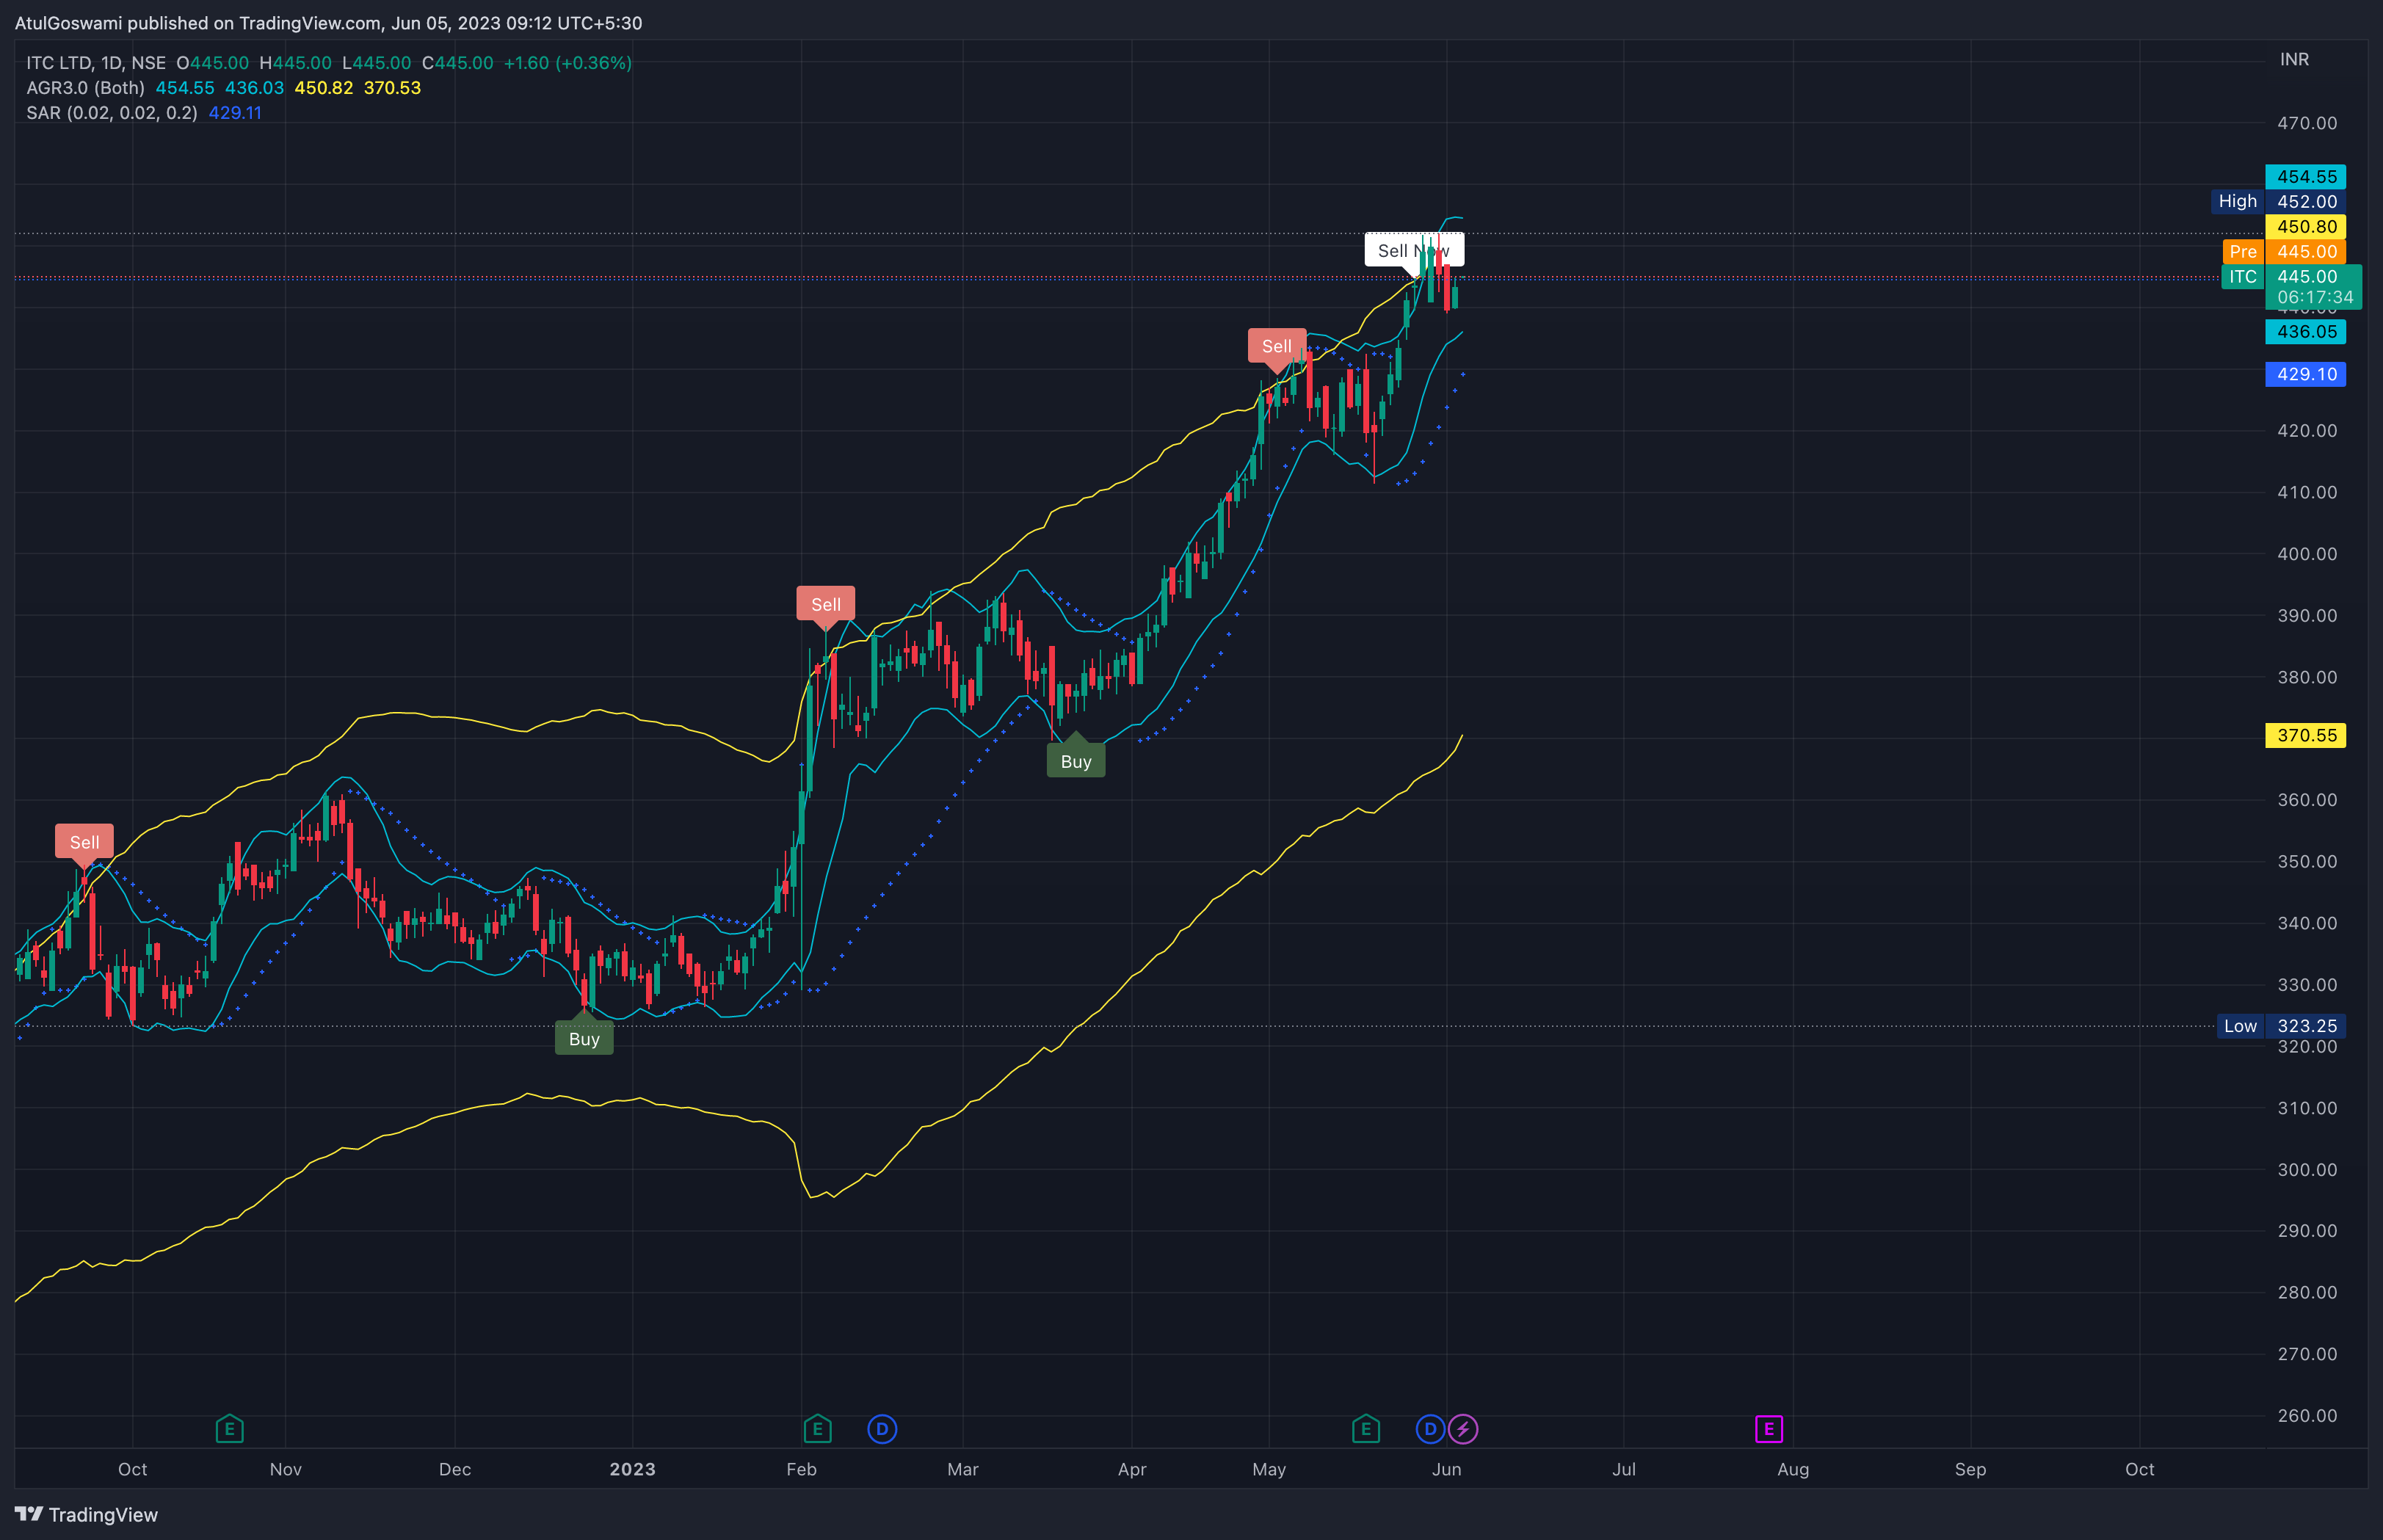2383x1540 pixels.
Task: Click the Sell signal label in early February
Action: pyautogui.click(x=825, y=604)
